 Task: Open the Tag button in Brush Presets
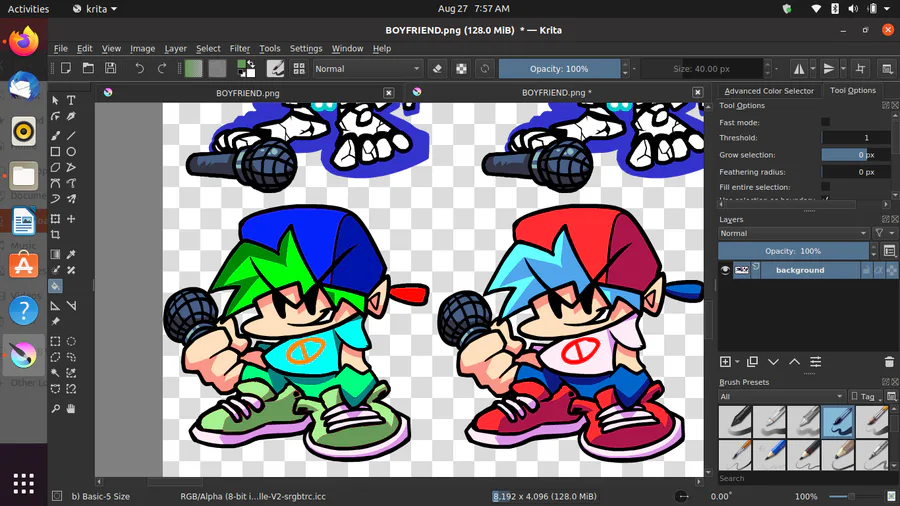click(x=866, y=396)
